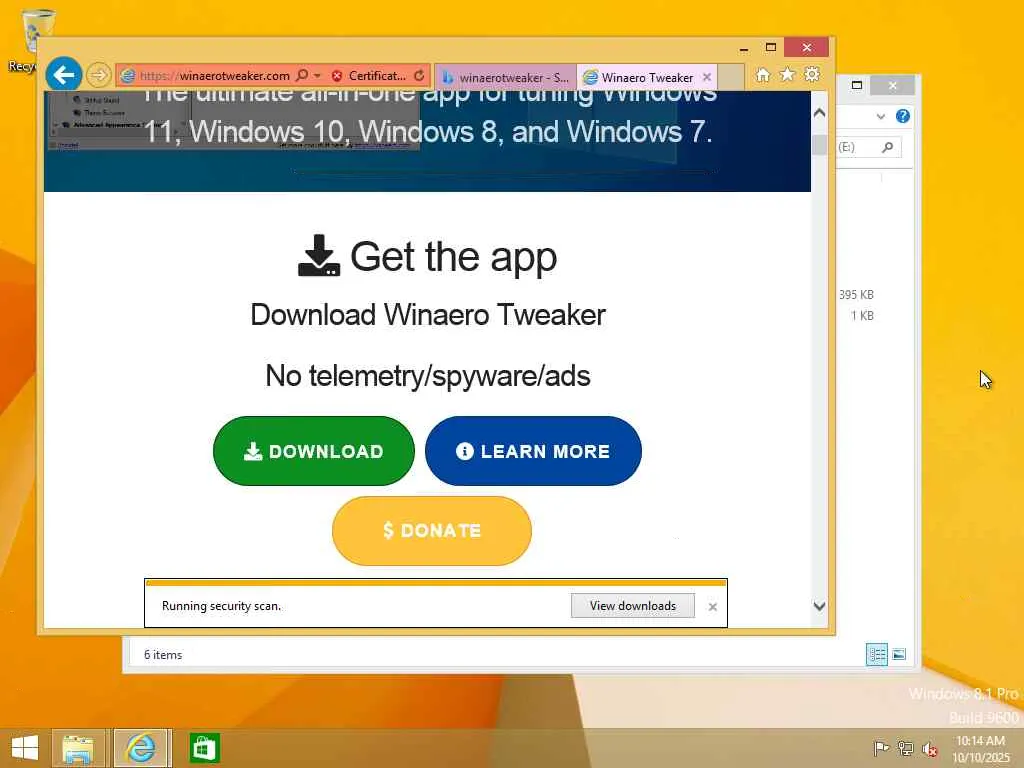Dismiss the security scan notification bar
This screenshot has height=768, width=1024.
click(712, 607)
